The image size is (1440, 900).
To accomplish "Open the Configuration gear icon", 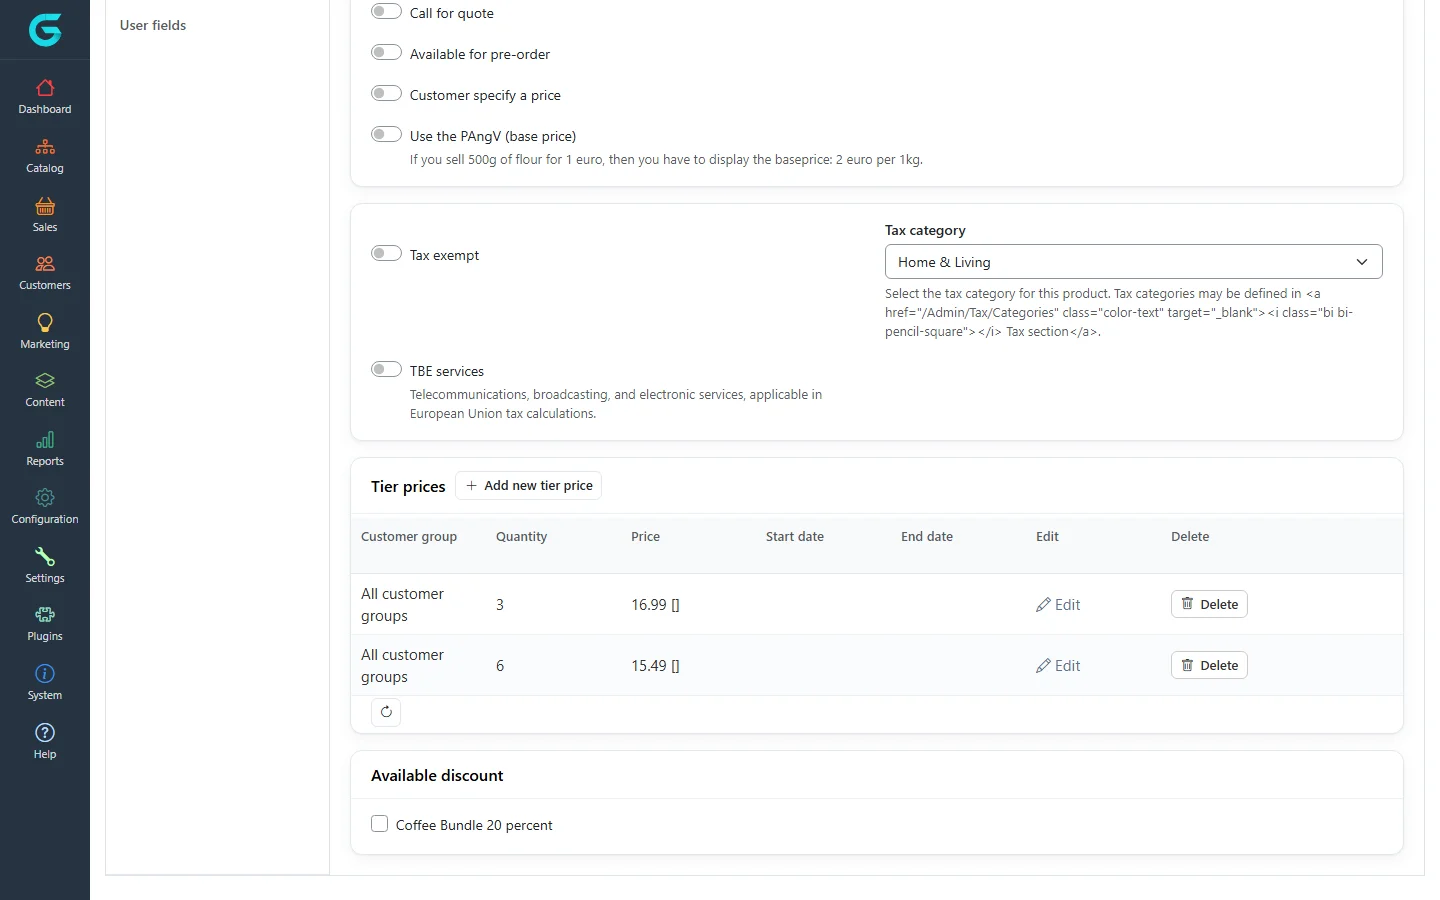I will pyautogui.click(x=45, y=498).
